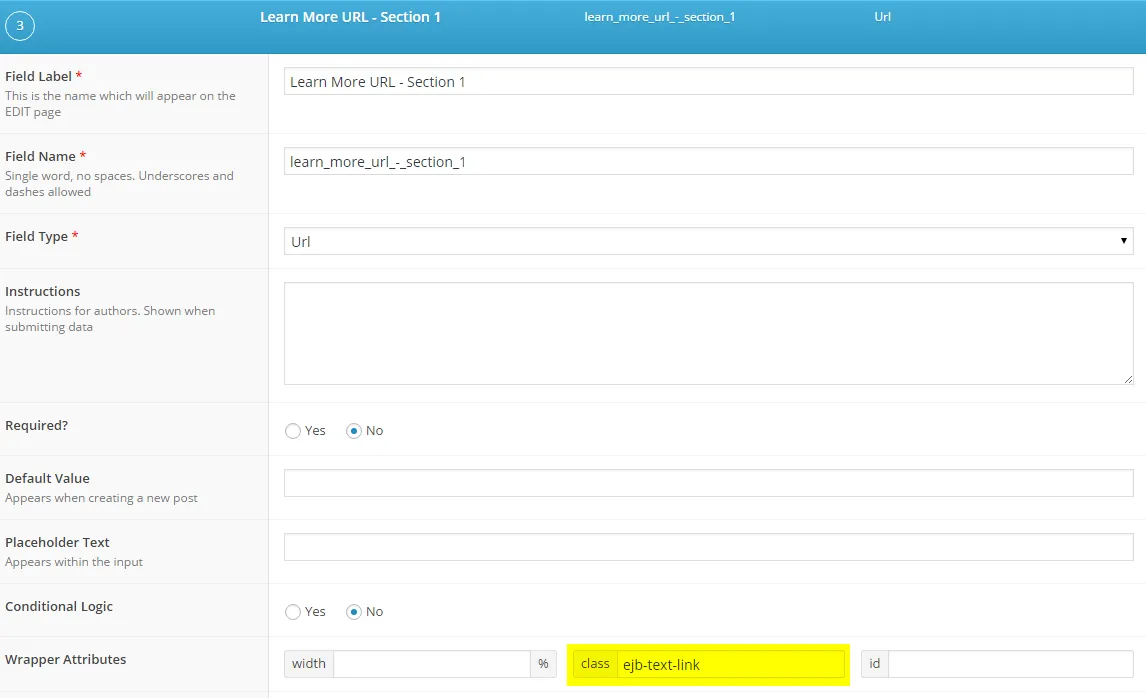The height and width of the screenshot is (698, 1146).
Task: Click the Instructions heading
Action: [x=42, y=291]
